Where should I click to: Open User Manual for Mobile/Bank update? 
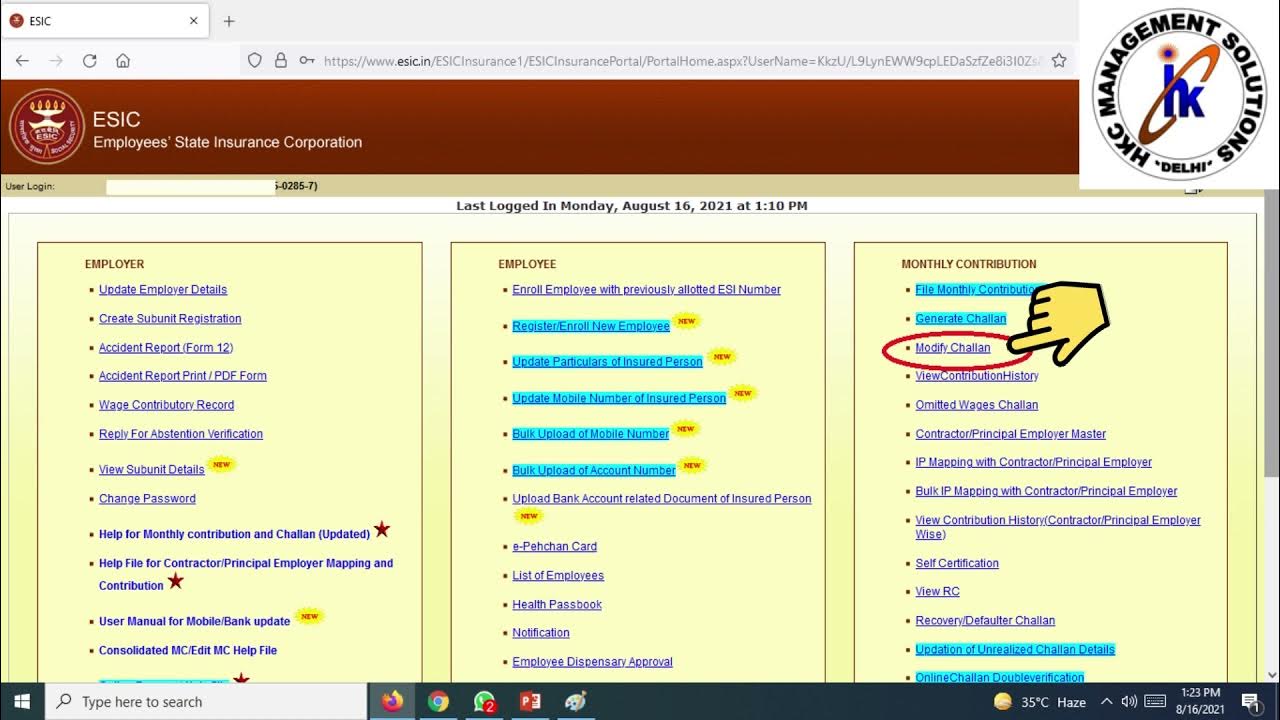click(x=194, y=622)
